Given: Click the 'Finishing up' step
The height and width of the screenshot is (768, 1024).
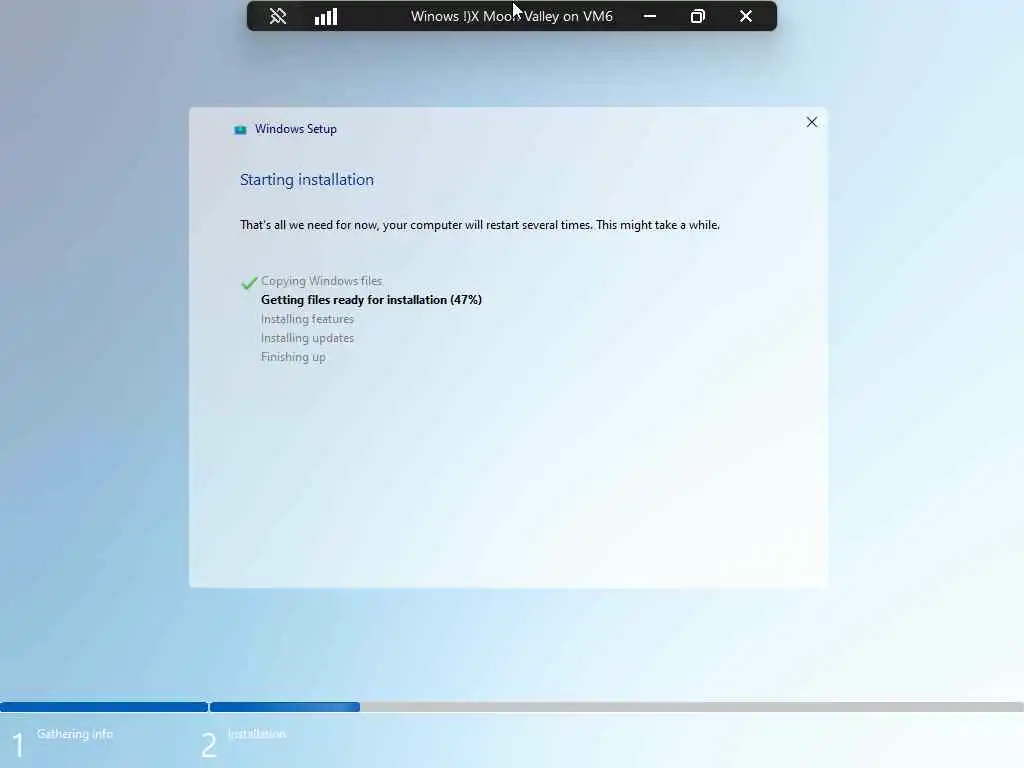Looking at the screenshot, I should 293,357.
